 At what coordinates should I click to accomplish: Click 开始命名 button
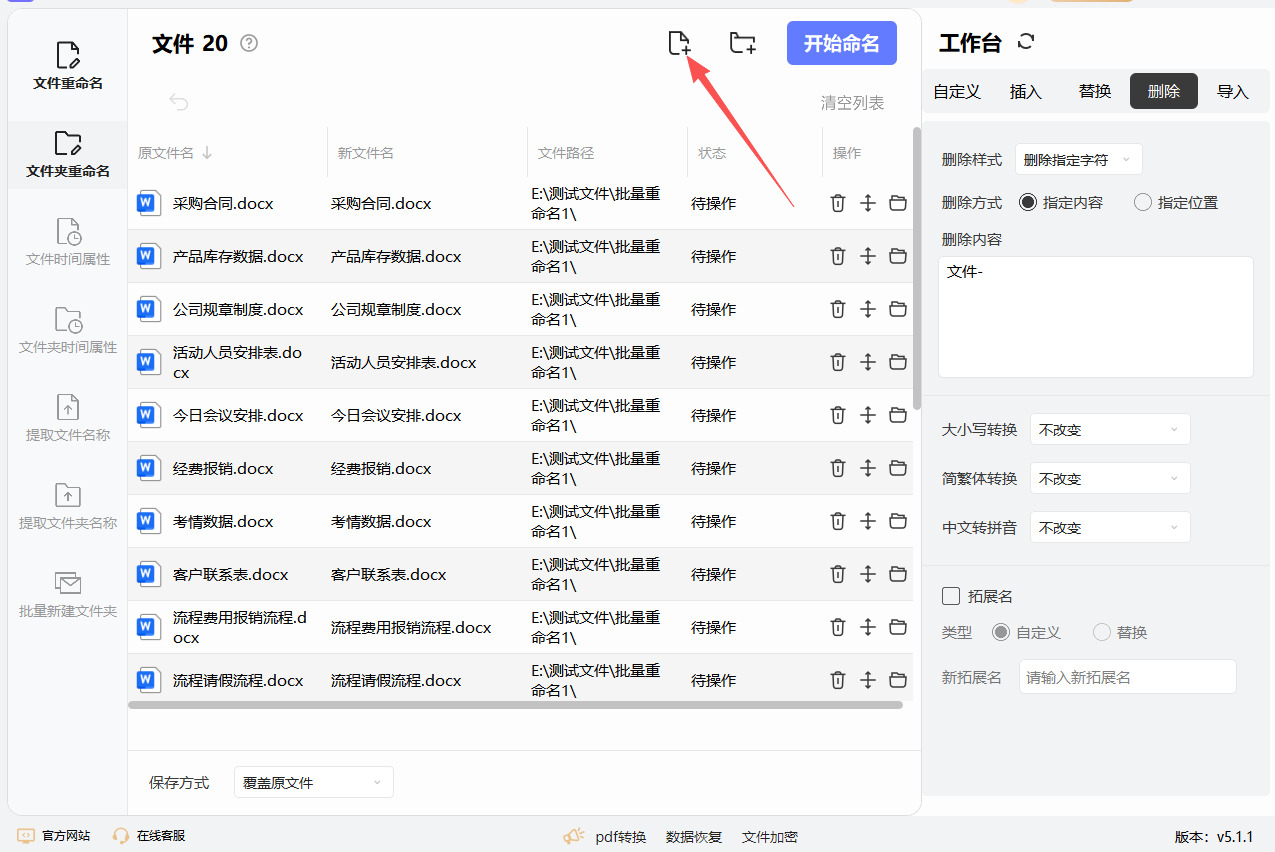click(842, 43)
